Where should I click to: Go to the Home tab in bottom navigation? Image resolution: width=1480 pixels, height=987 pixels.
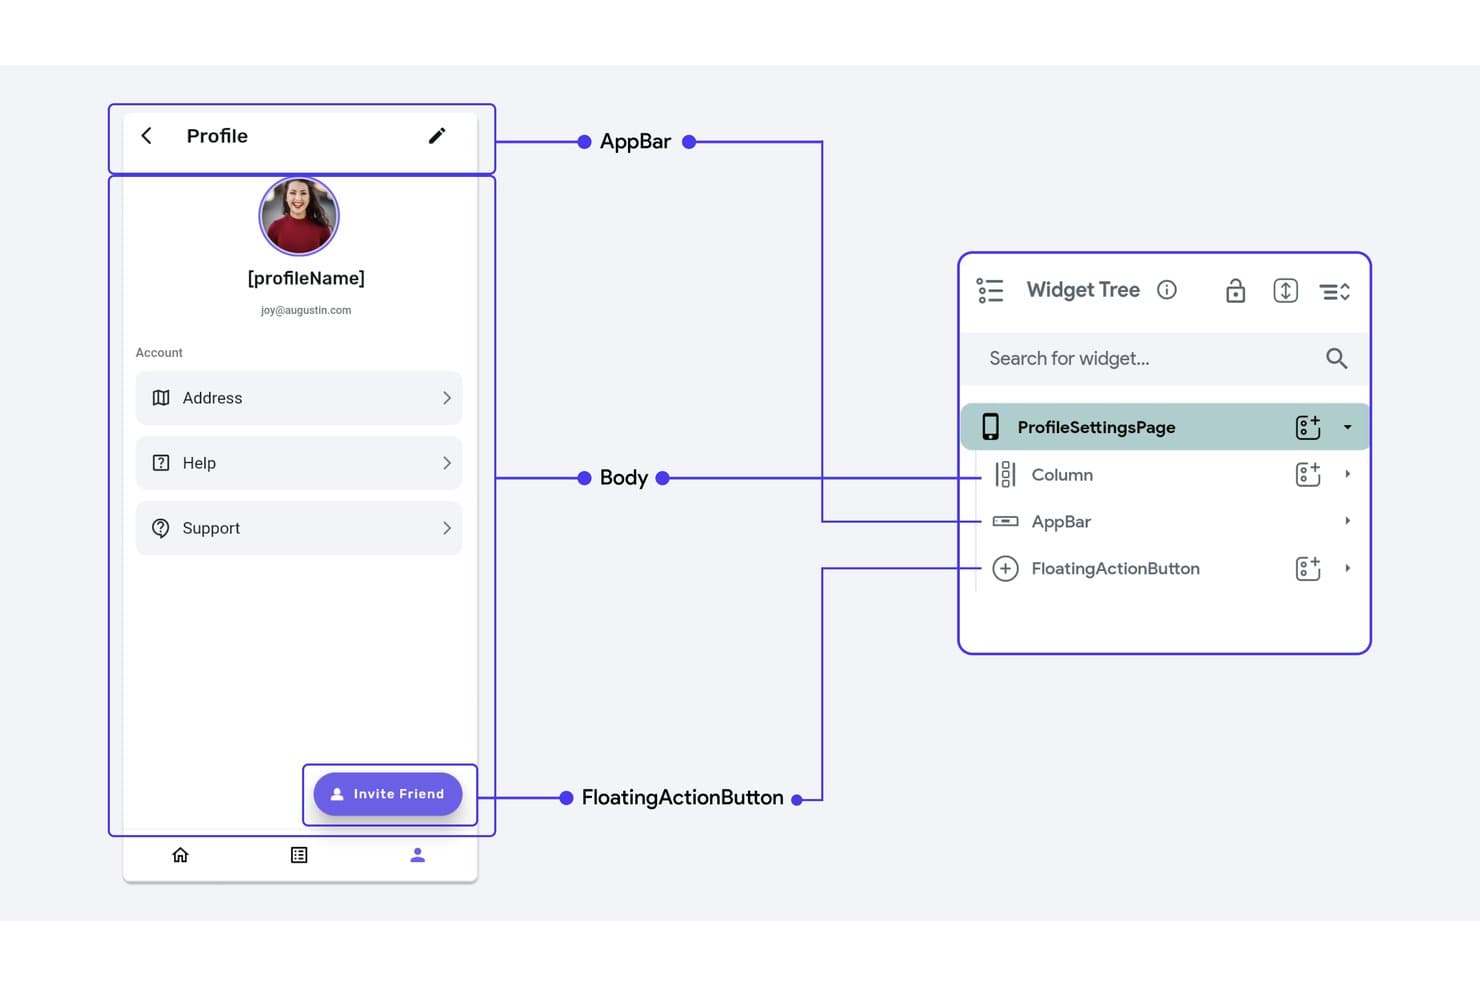point(180,855)
